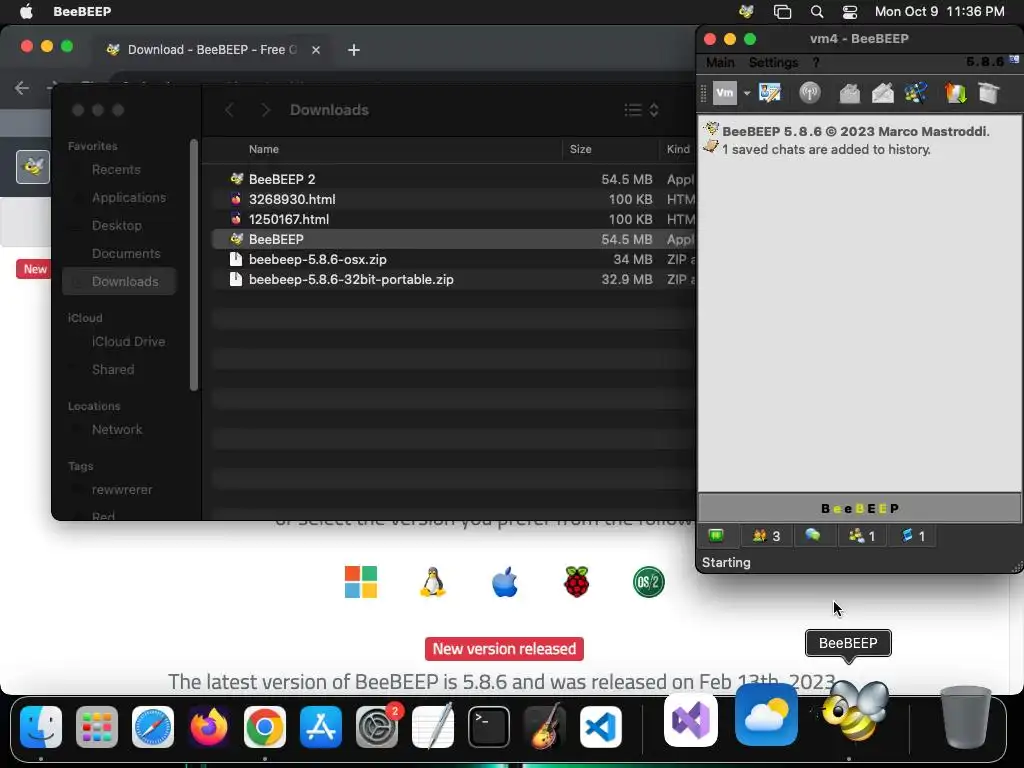Click the broadcast antenna icon in BeeBEEP

(810, 93)
